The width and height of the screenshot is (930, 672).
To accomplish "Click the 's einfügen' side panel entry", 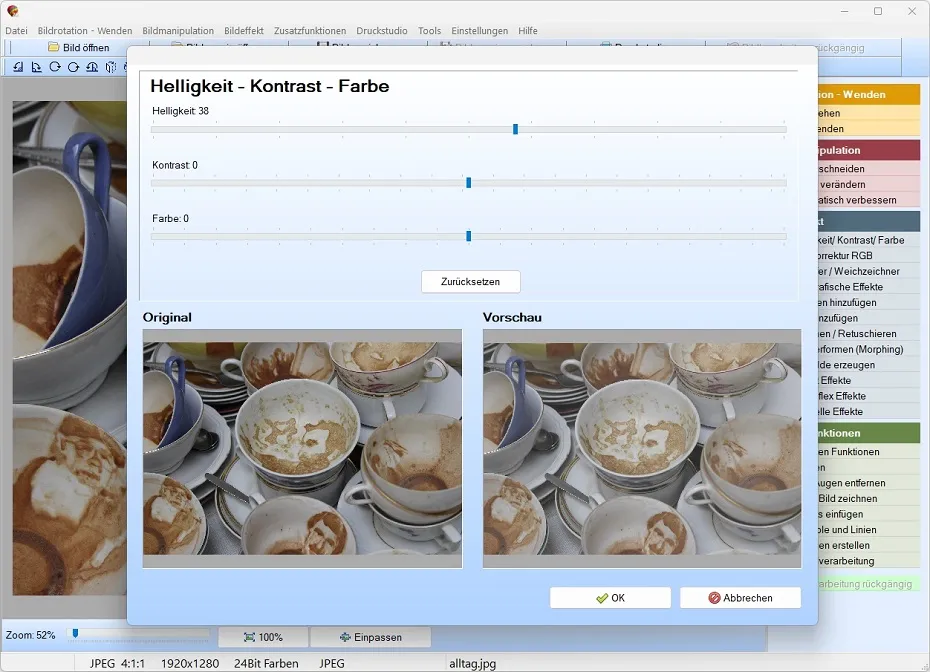I will (x=869, y=514).
